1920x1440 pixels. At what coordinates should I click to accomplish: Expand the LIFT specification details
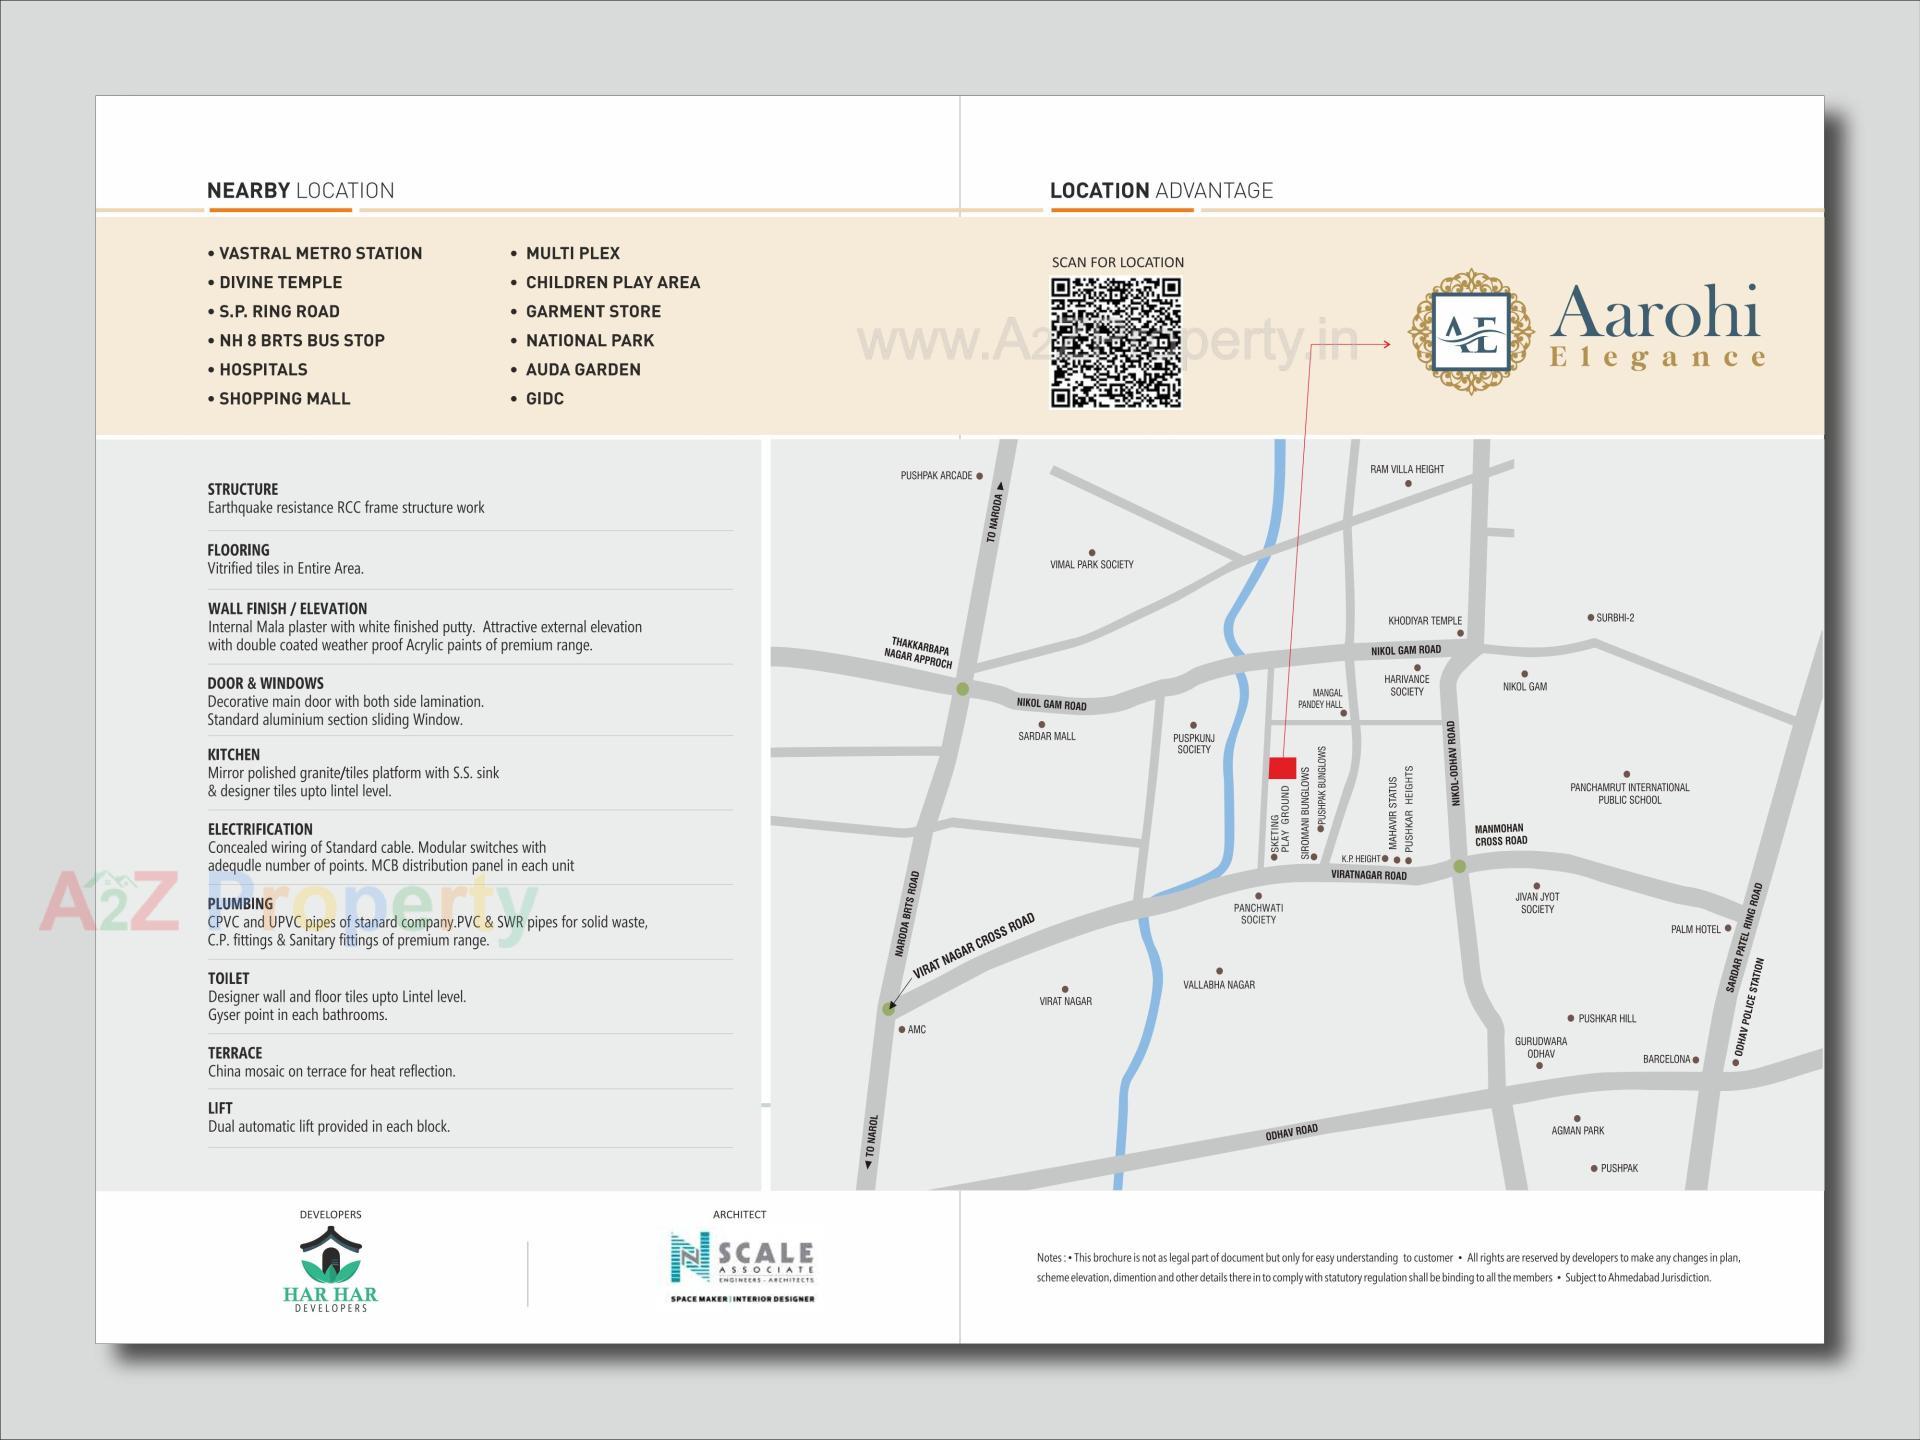pos(221,1108)
